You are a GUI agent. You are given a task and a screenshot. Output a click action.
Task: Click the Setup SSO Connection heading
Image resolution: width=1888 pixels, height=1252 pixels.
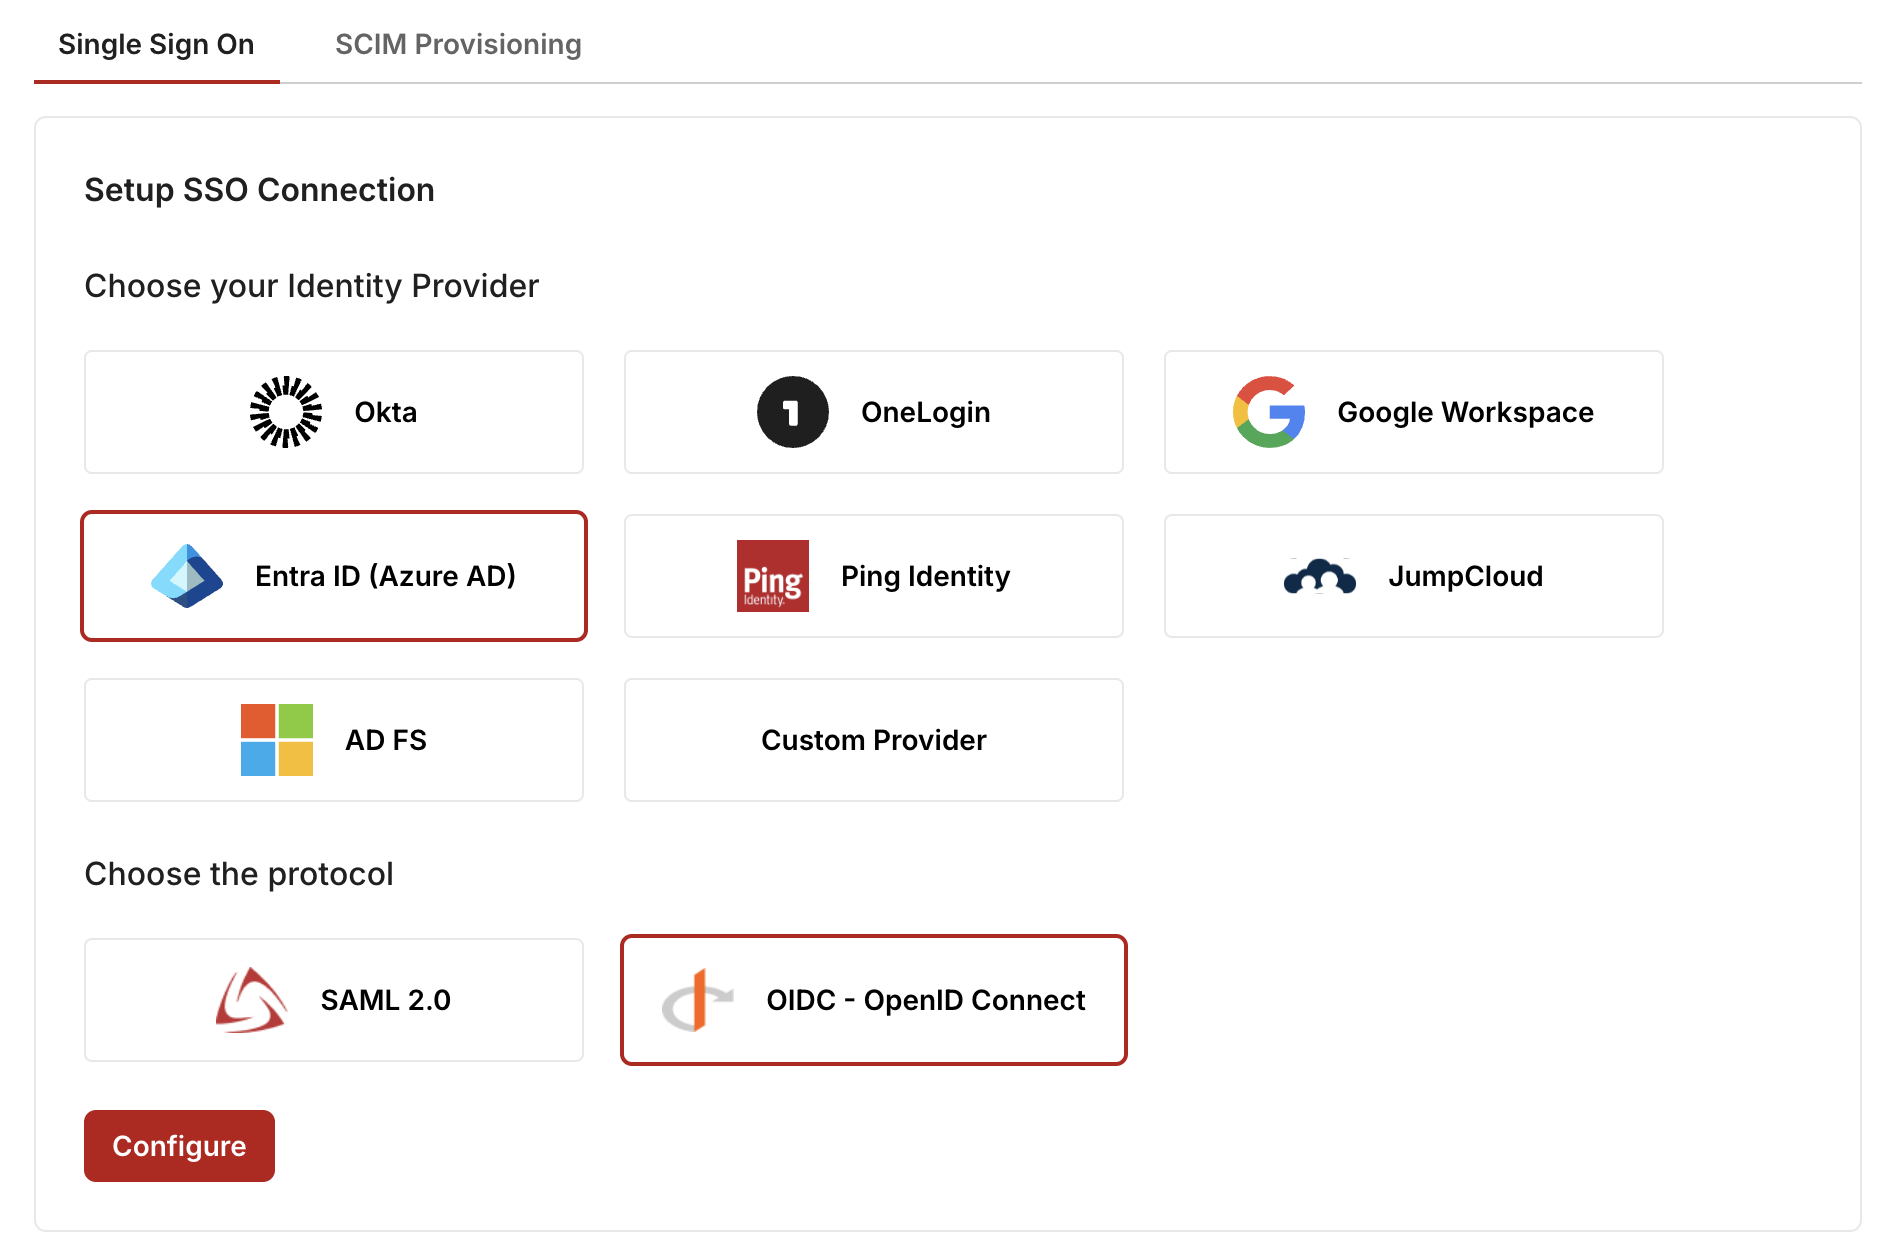[260, 190]
